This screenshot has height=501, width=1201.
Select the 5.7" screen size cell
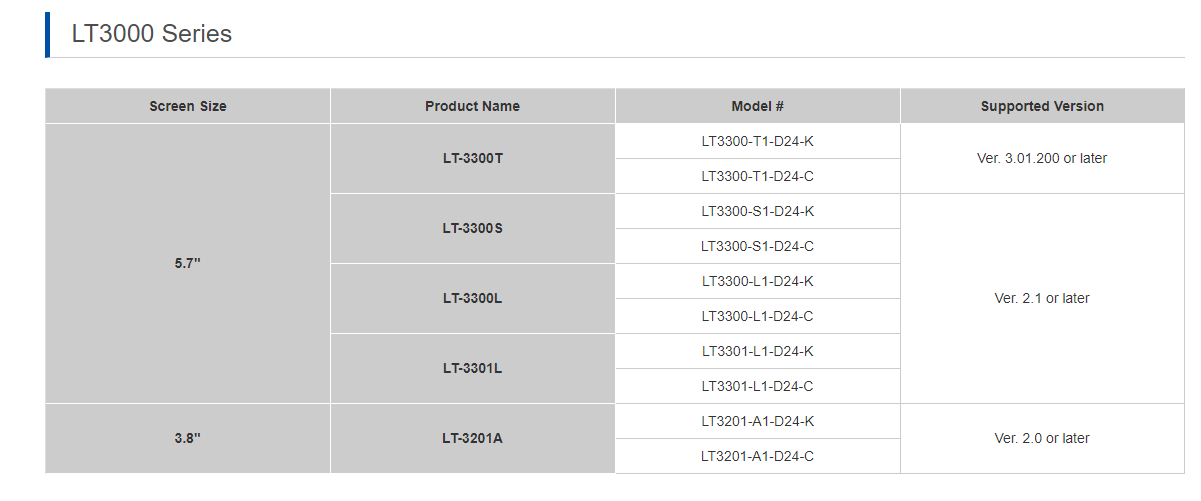tap(188, 264)
